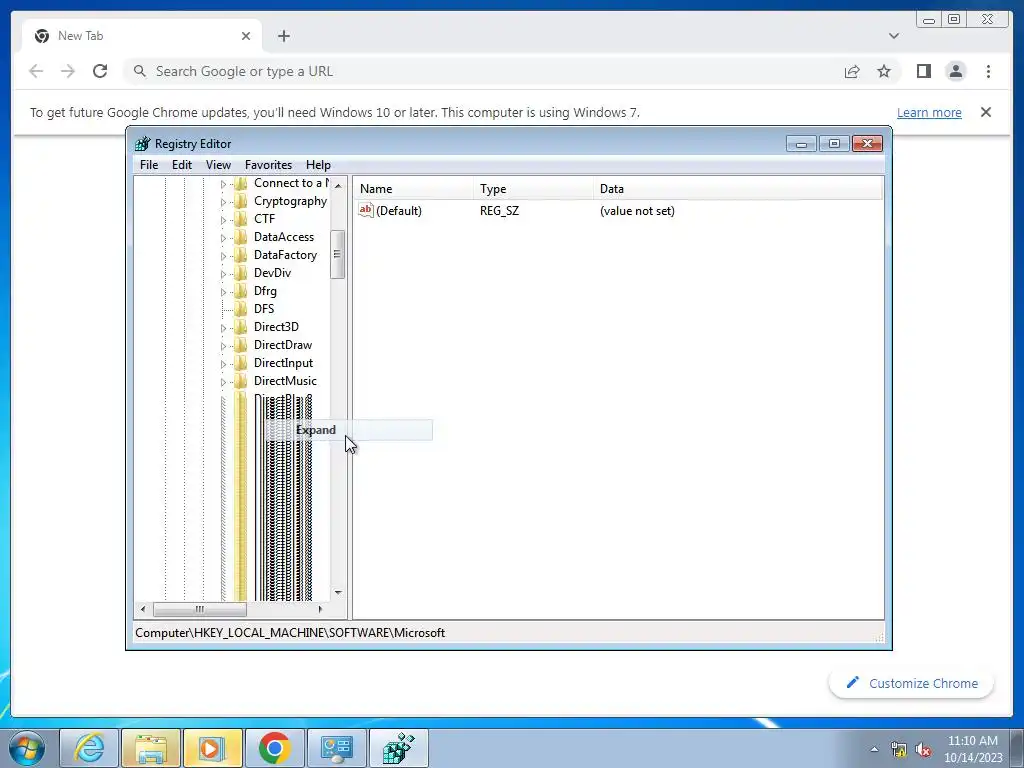1024x768 pixels.
Task: Choose Expand from the context menu
Action: click(349, 430)
